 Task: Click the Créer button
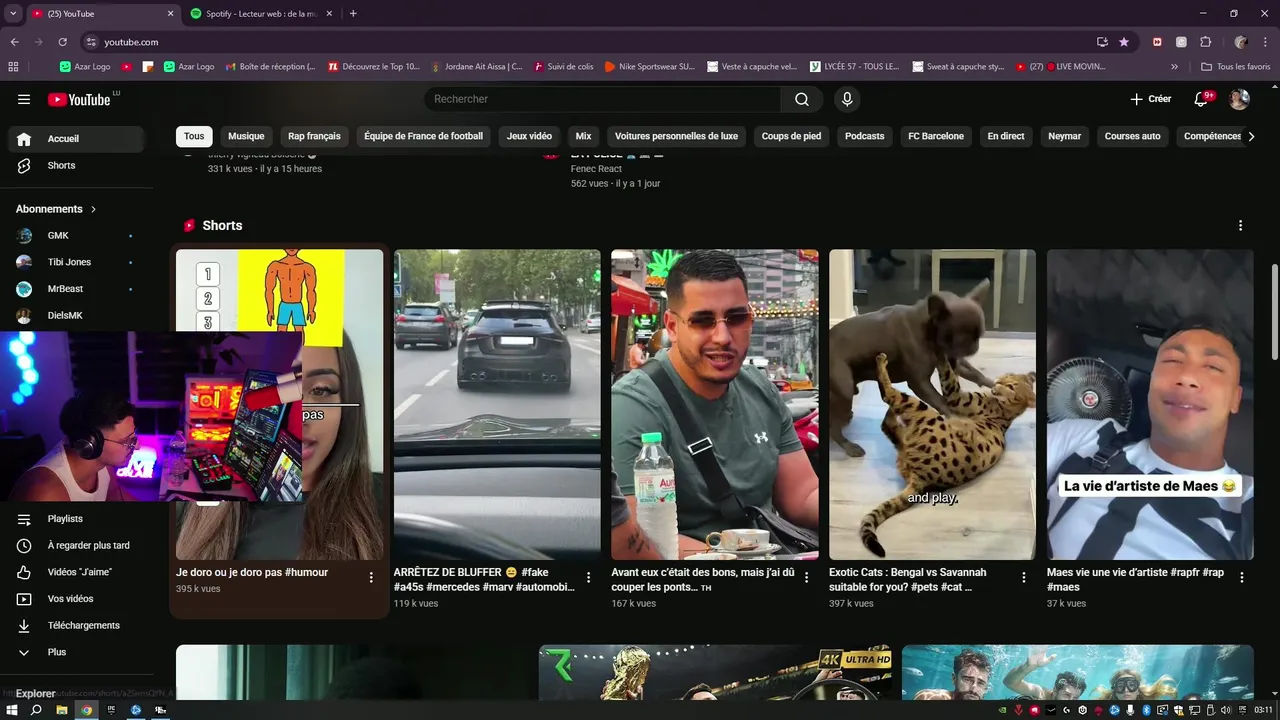coord(1151,99)
